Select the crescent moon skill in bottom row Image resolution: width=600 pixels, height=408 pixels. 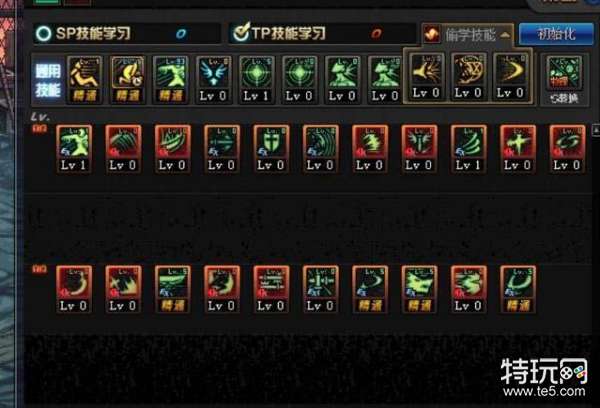[74, 289]
